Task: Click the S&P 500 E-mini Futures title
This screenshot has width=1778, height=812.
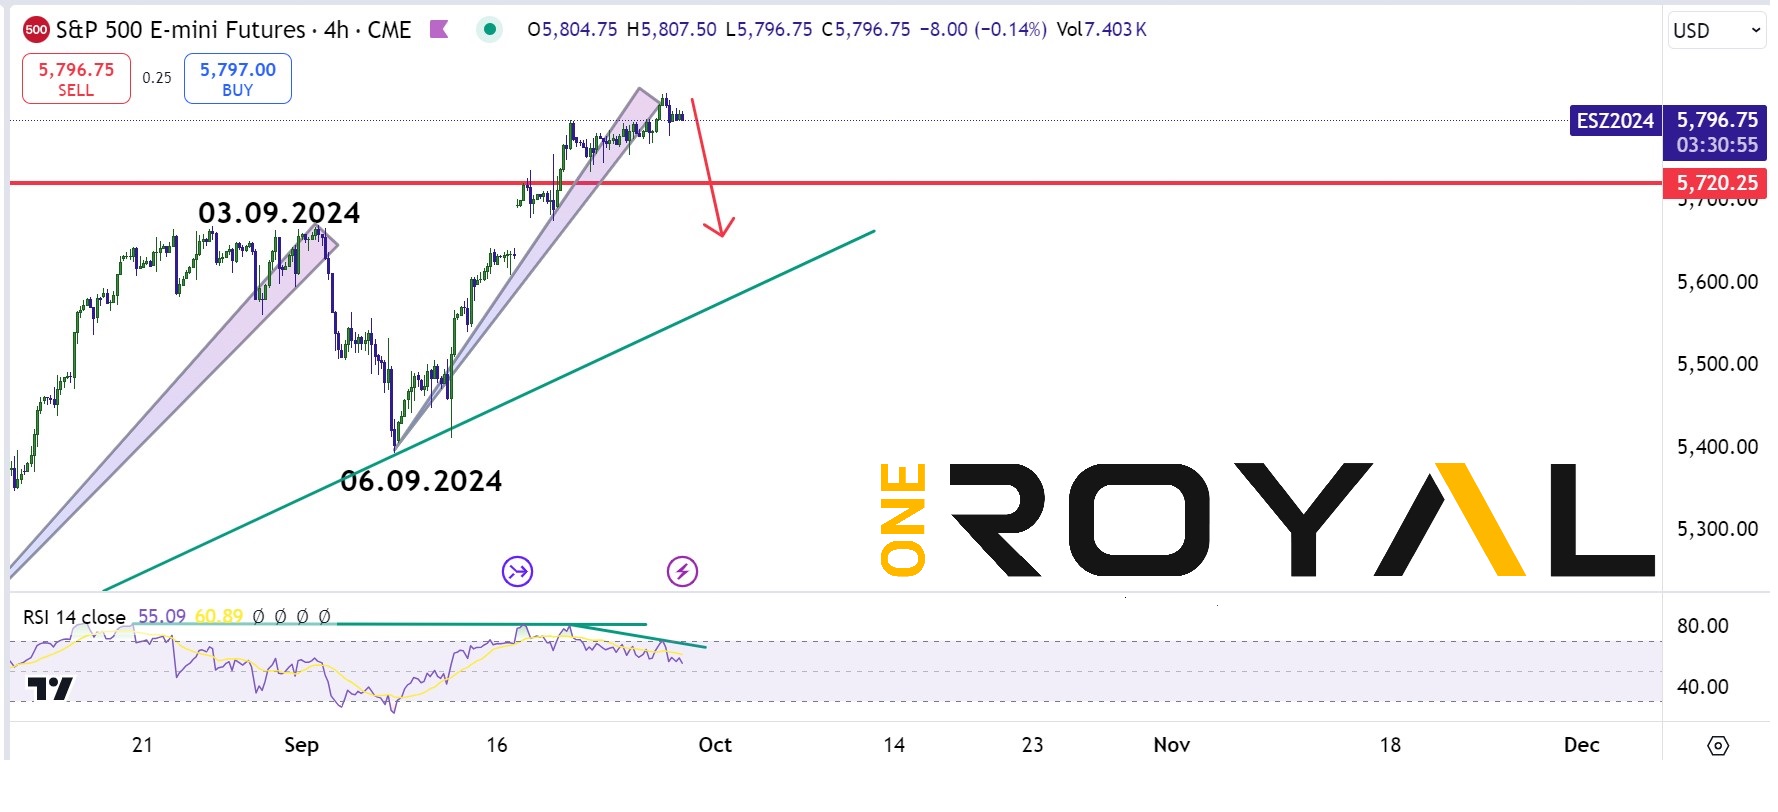Action: pyautogui.click(x=181, y=30)
